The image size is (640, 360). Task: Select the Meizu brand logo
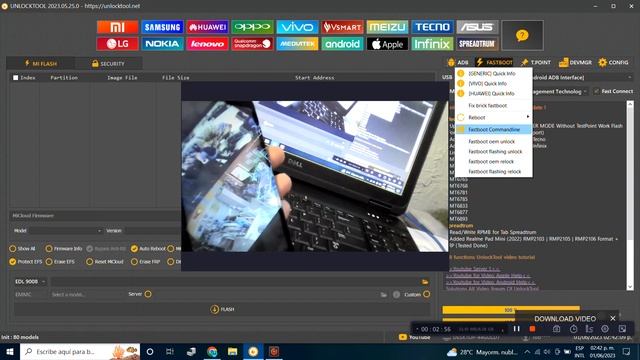[387, 27]
